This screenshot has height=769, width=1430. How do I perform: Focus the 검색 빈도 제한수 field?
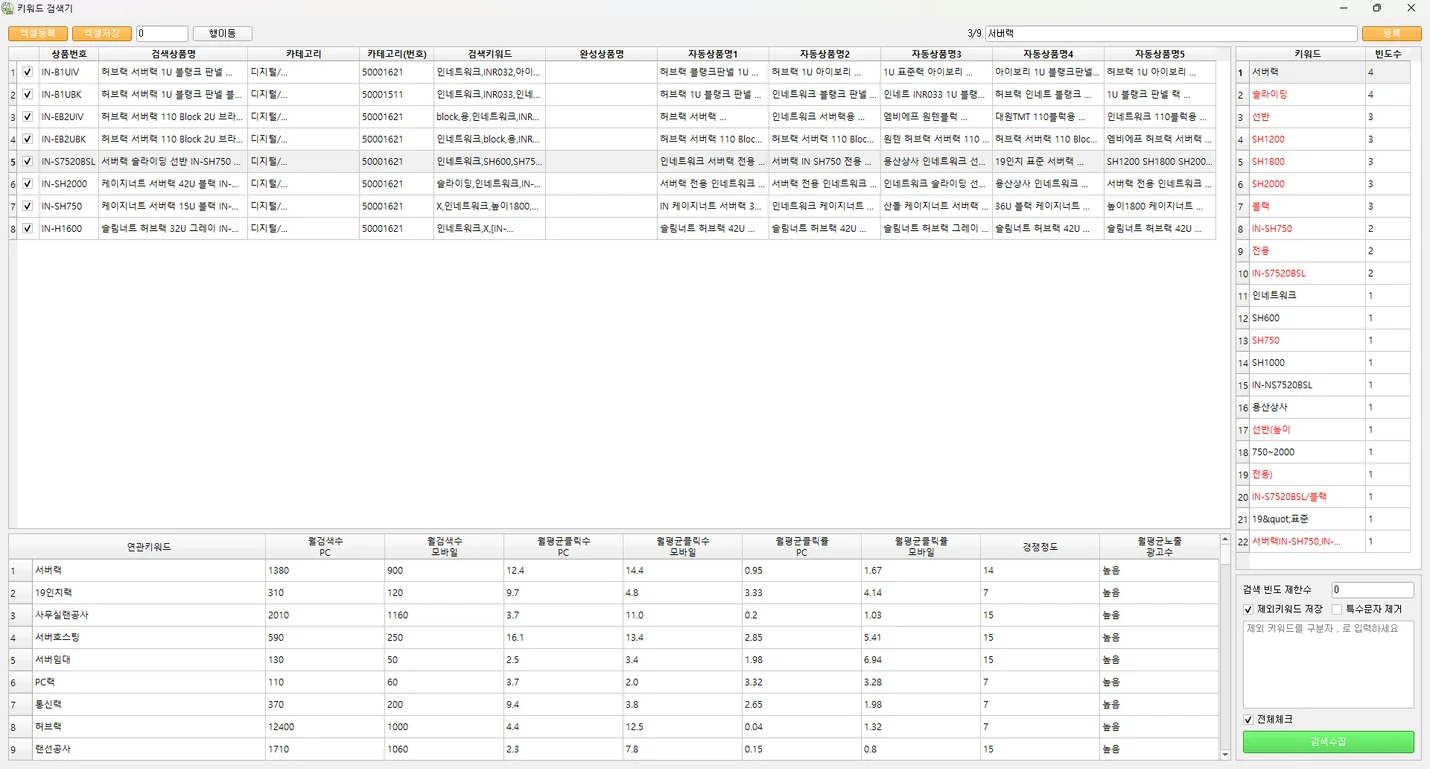(x=1372, y=590)
